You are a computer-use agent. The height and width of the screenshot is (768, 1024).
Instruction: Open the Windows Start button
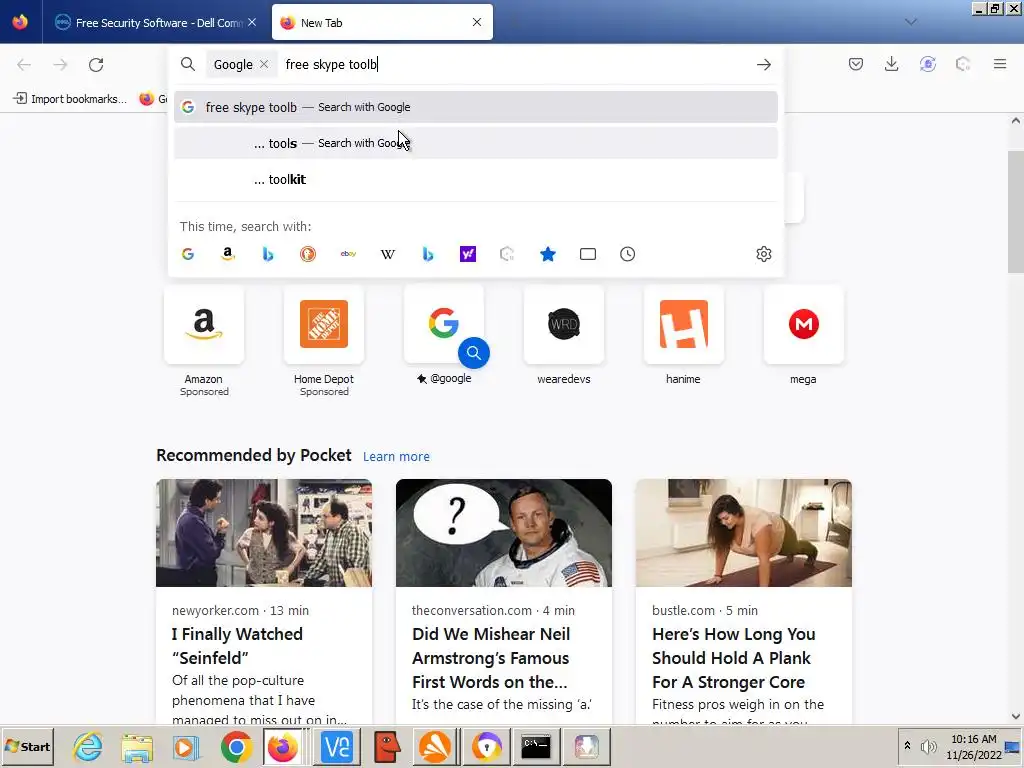pyautogui.click(x=27, y=746)
